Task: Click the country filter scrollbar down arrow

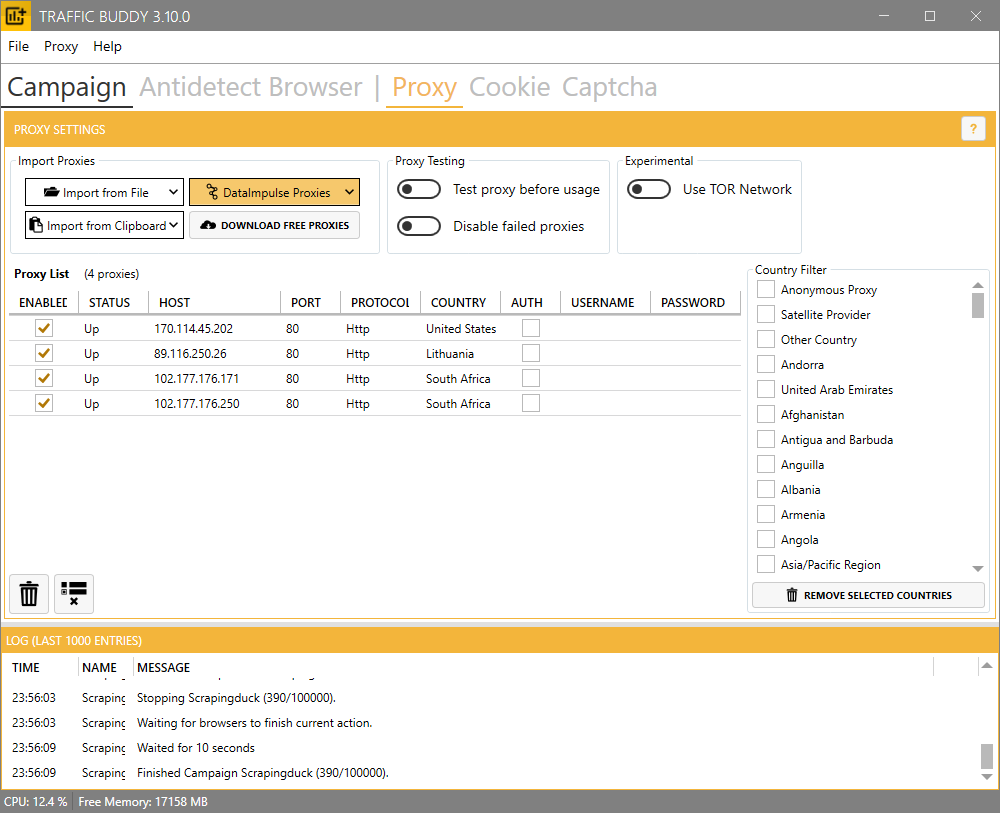Action: click(978, 568)
